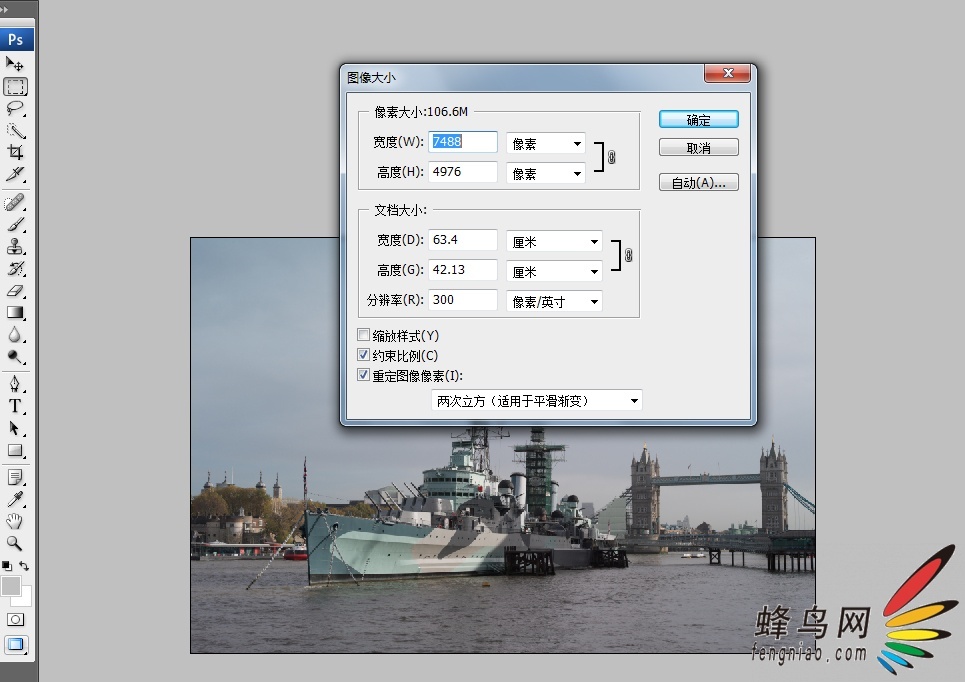
Task: Click the 分辨率 input field
Action: coord(463,300)
